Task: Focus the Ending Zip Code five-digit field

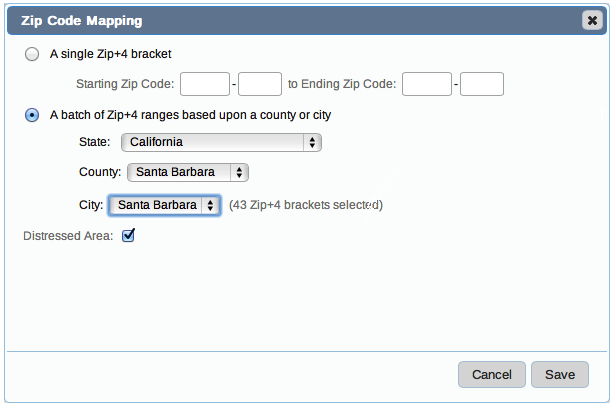Action: (x=427, y=84)
